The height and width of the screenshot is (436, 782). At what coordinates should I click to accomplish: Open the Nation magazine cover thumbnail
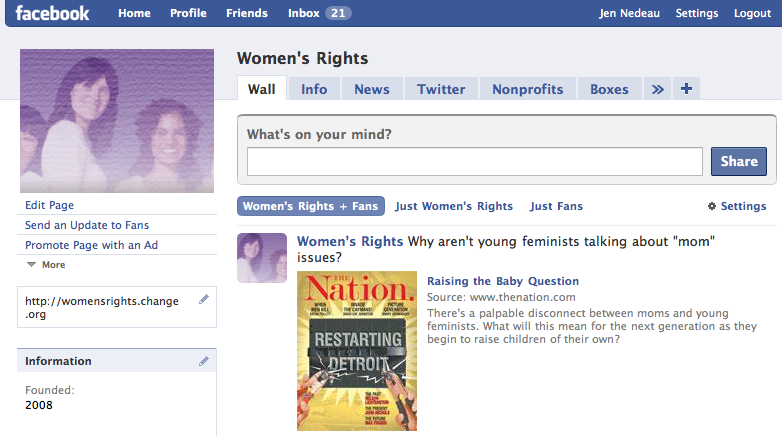point(357,351)
